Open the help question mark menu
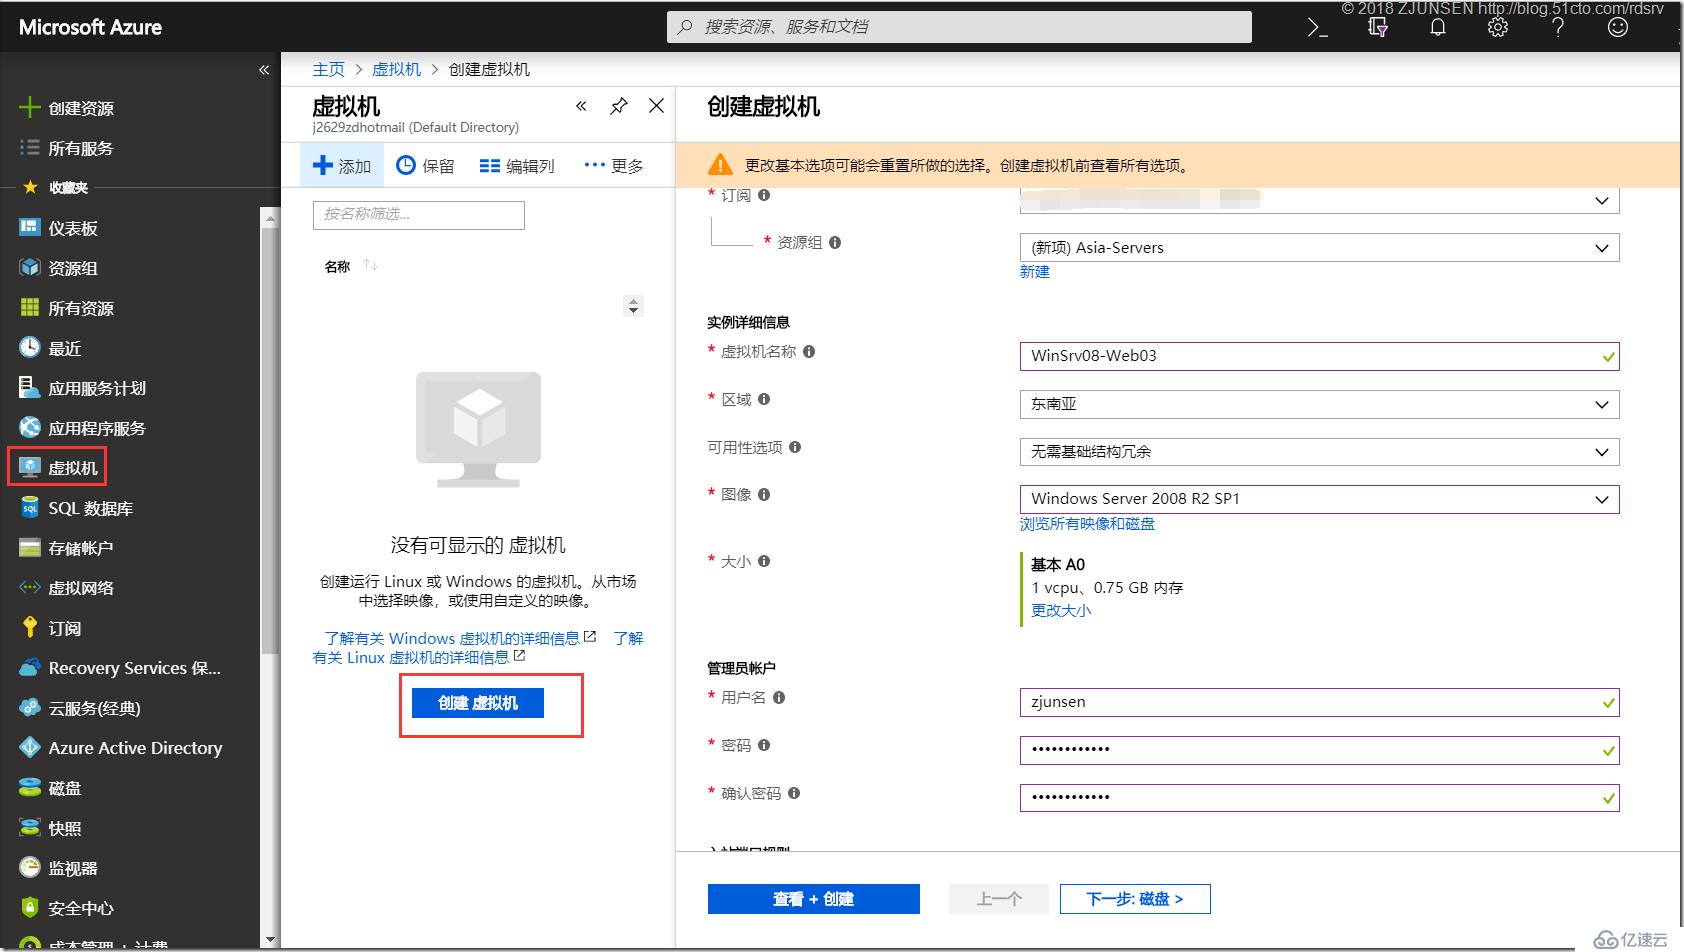This screenshot has width=1684, height=952. pyautogui.click(x=1558, y=28)
